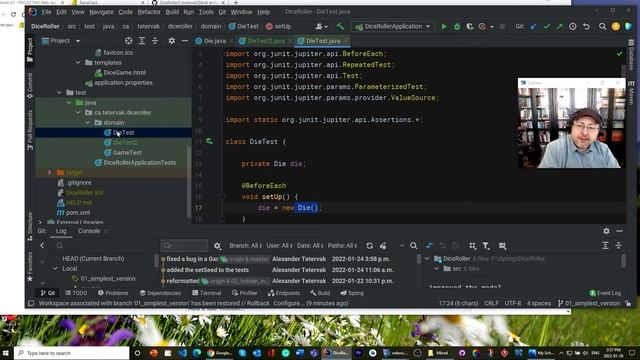Screen dimensions: 640x360
Task: Open the user account icon dropdown
Action: click(322, 27)
